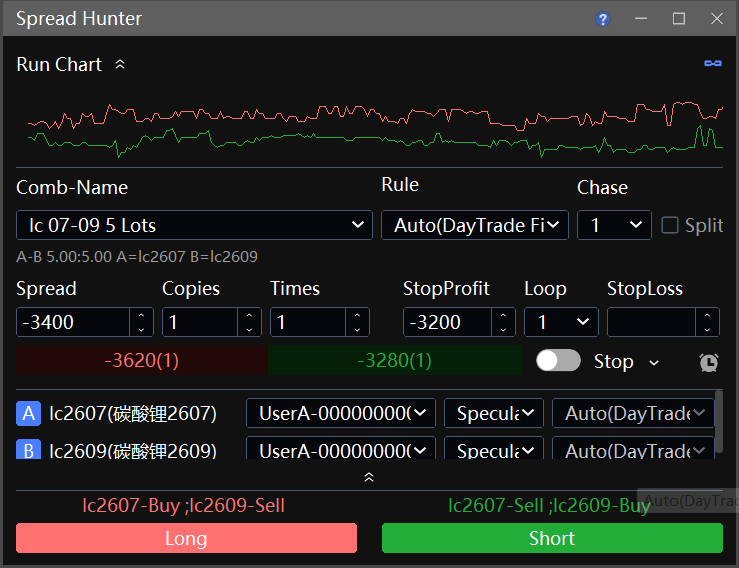Increase Copies with up arrow

(x=249, y=315)
